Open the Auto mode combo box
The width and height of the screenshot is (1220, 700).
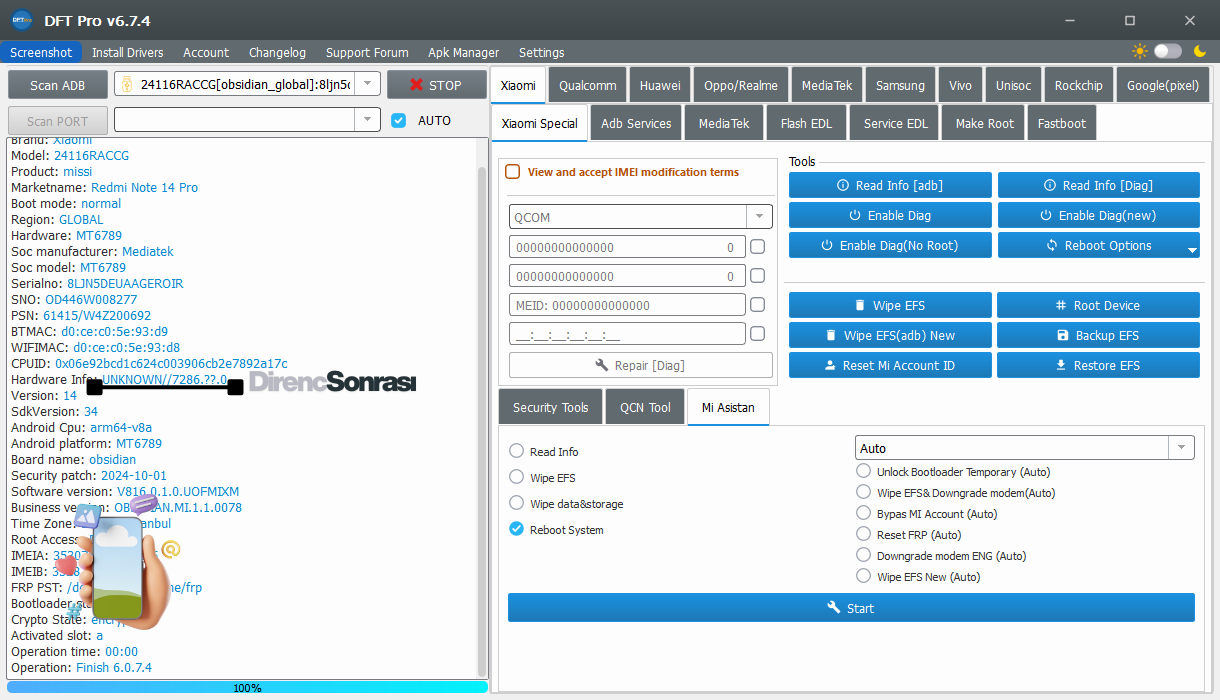[x=1181, y=448]
